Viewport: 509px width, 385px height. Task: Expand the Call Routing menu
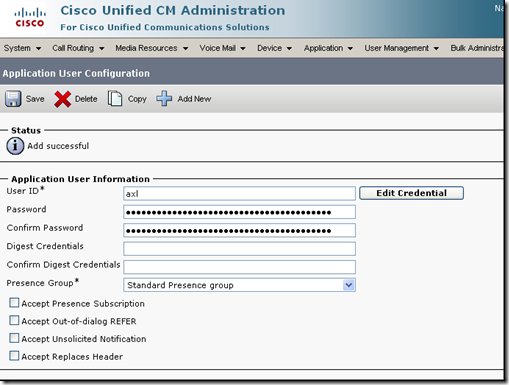tap(78, 48)
